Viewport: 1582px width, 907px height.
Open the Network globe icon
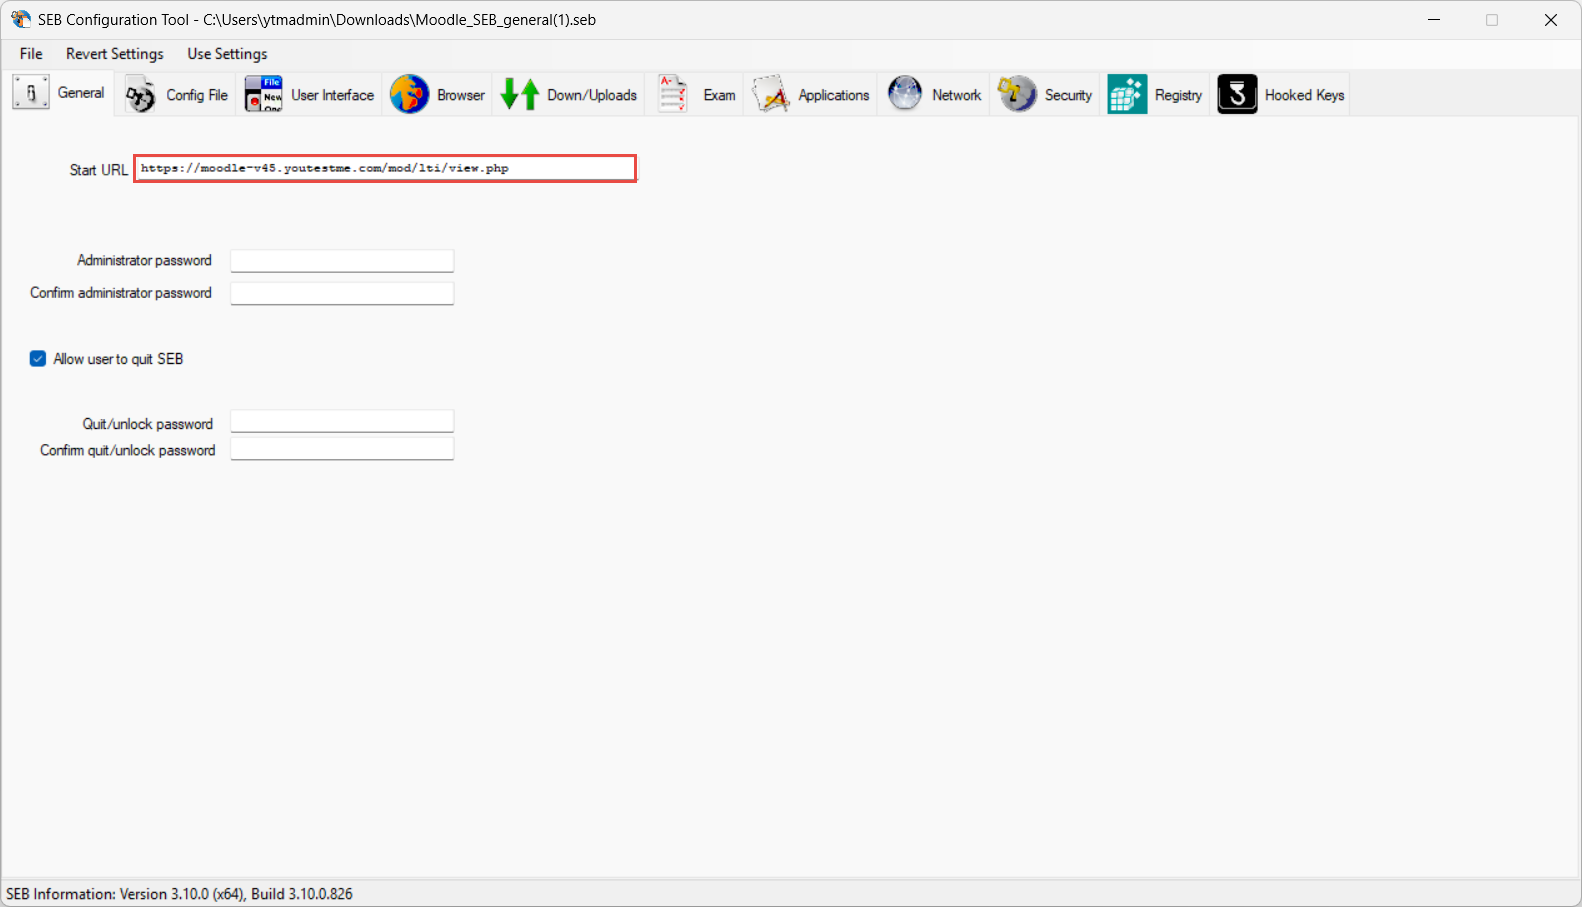[x=905, y=95]
